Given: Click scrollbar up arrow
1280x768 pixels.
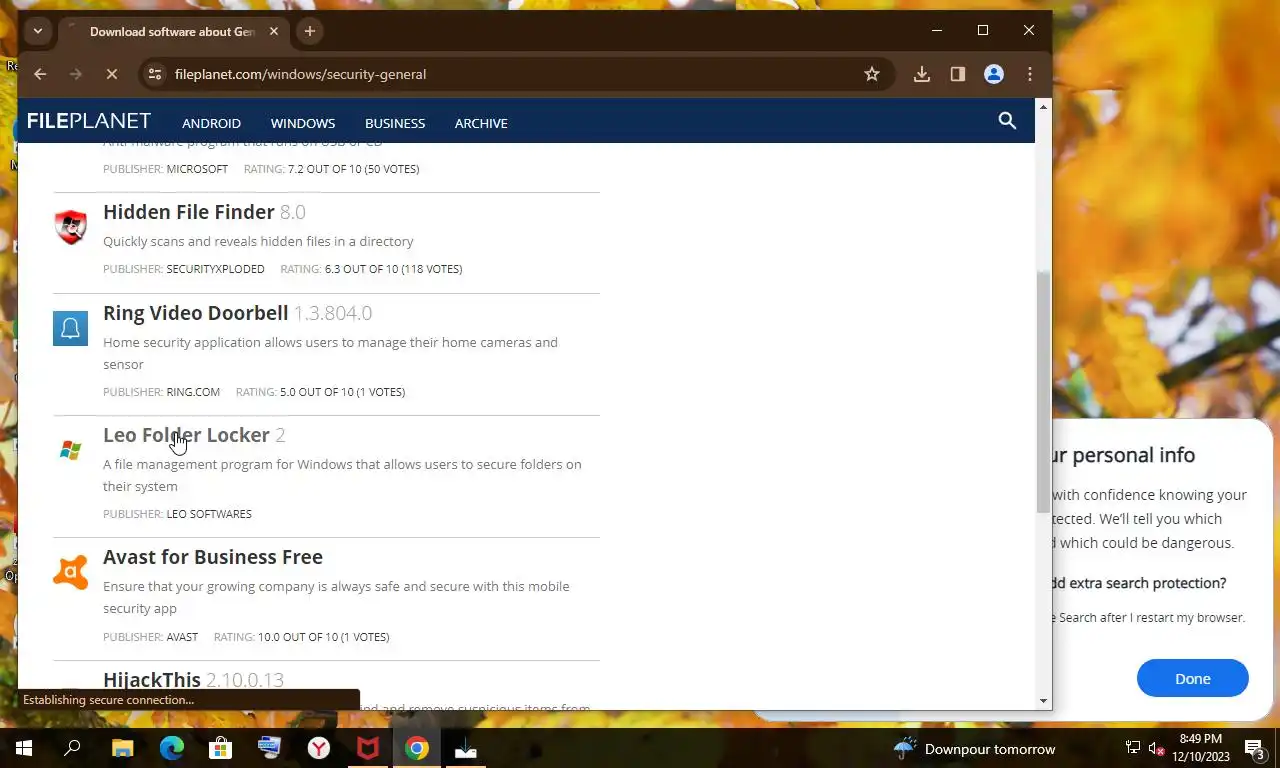Looking at the screenshot, I should click(x=1044, y=106).
